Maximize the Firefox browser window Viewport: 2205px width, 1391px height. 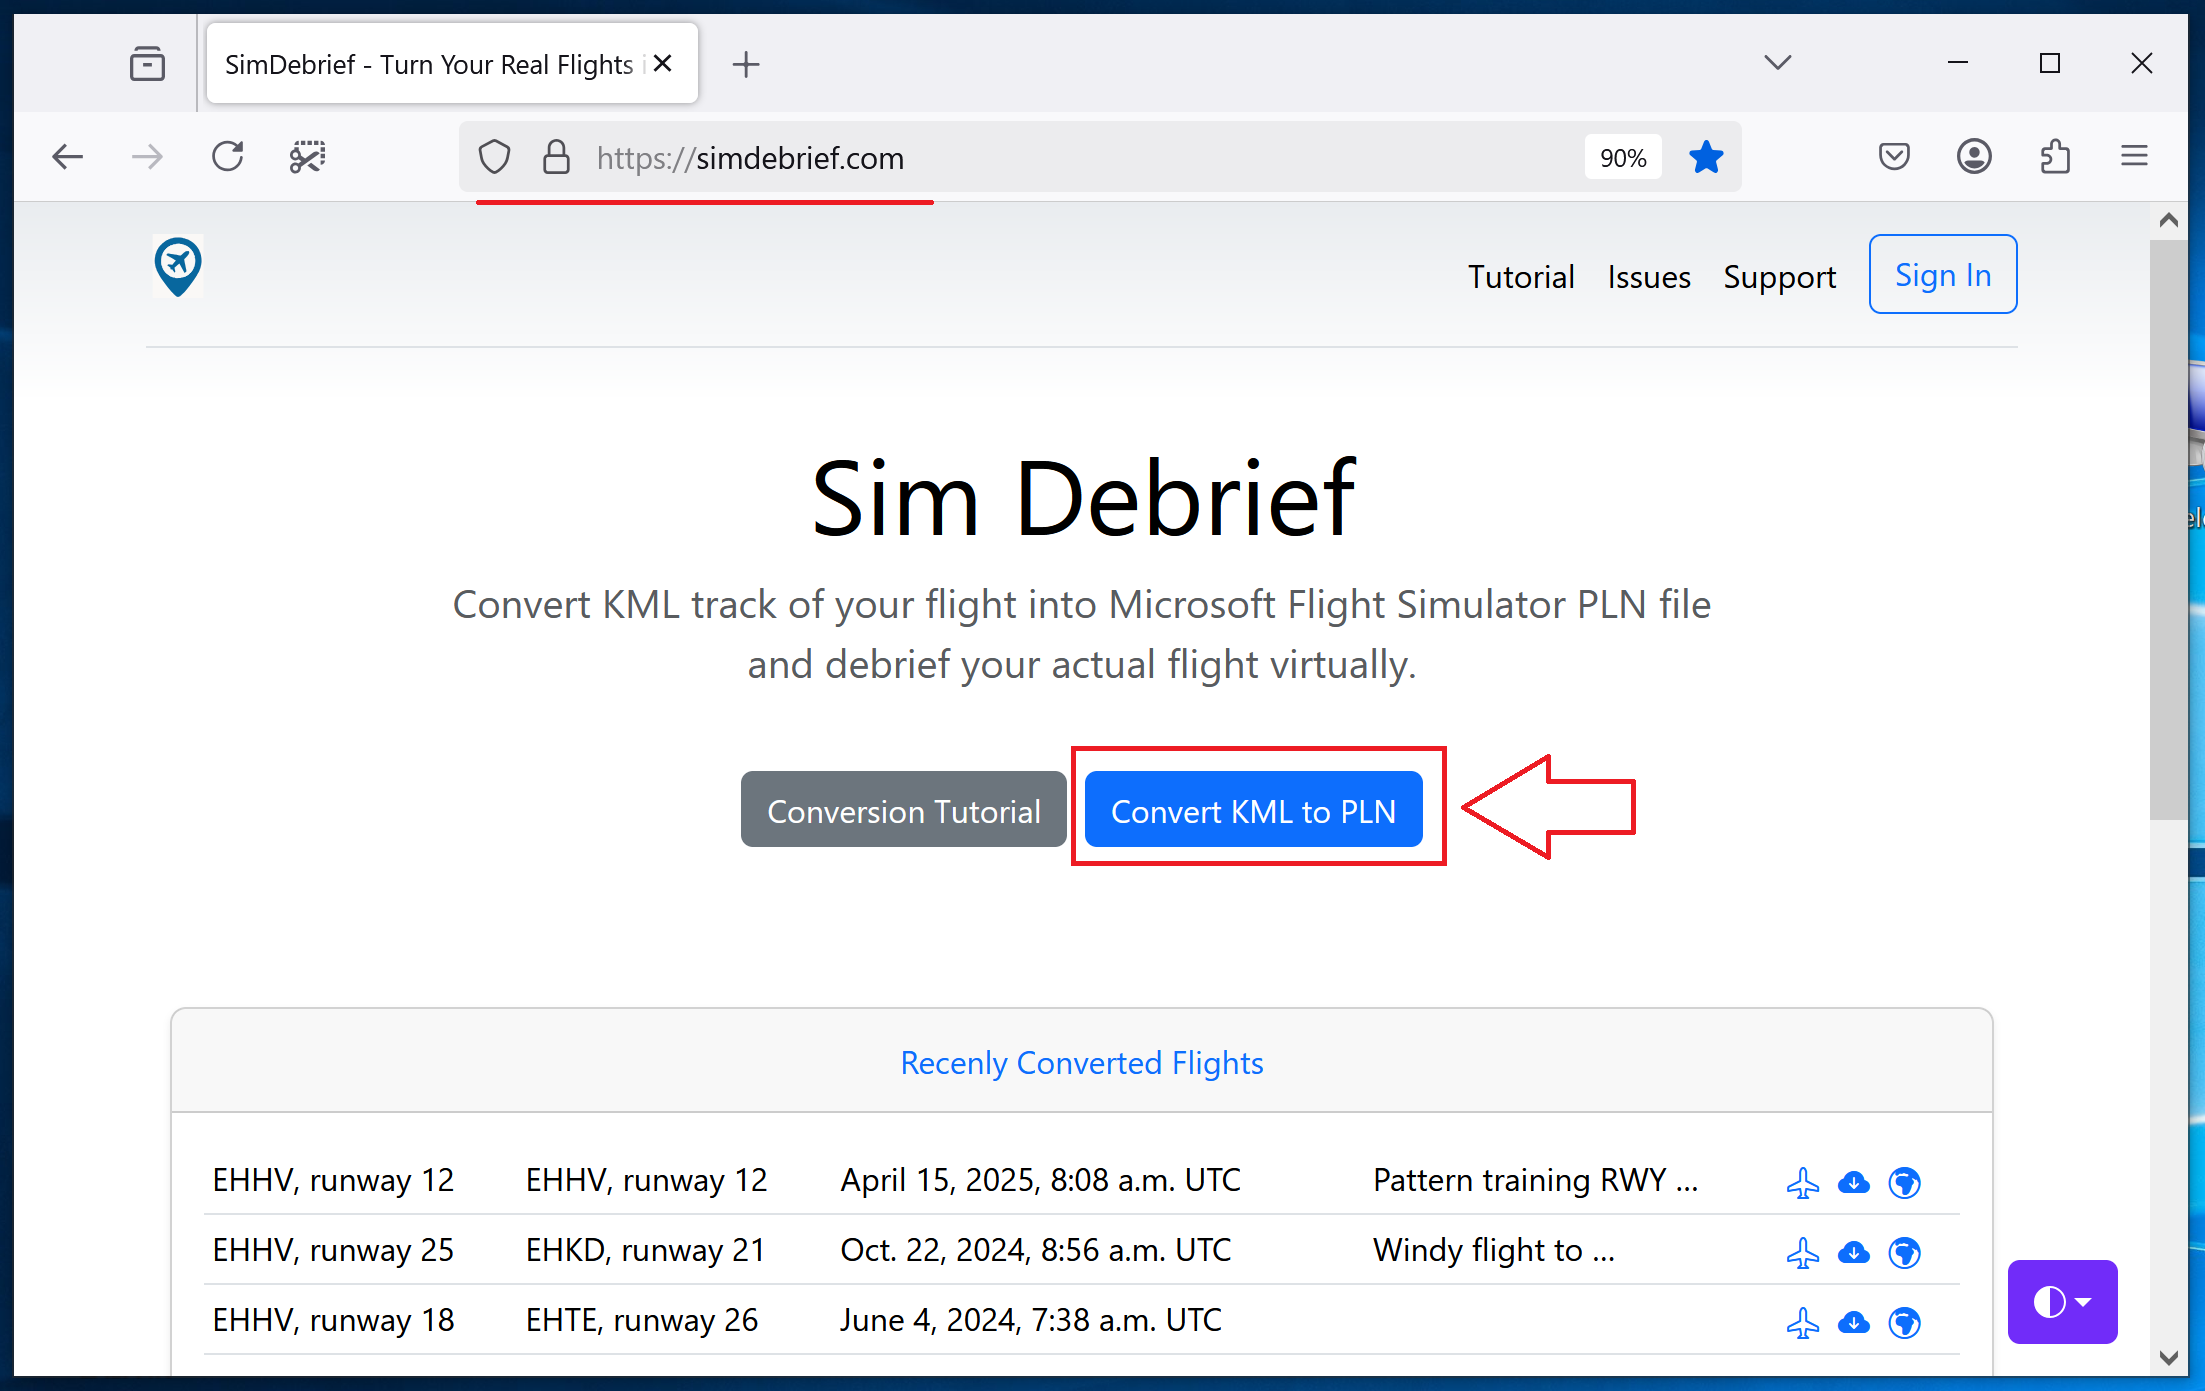[2050, 63]
